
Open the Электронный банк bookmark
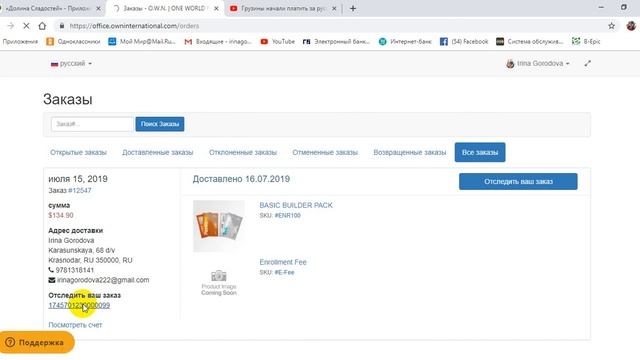pyautogui.click(x=336, y=42)
